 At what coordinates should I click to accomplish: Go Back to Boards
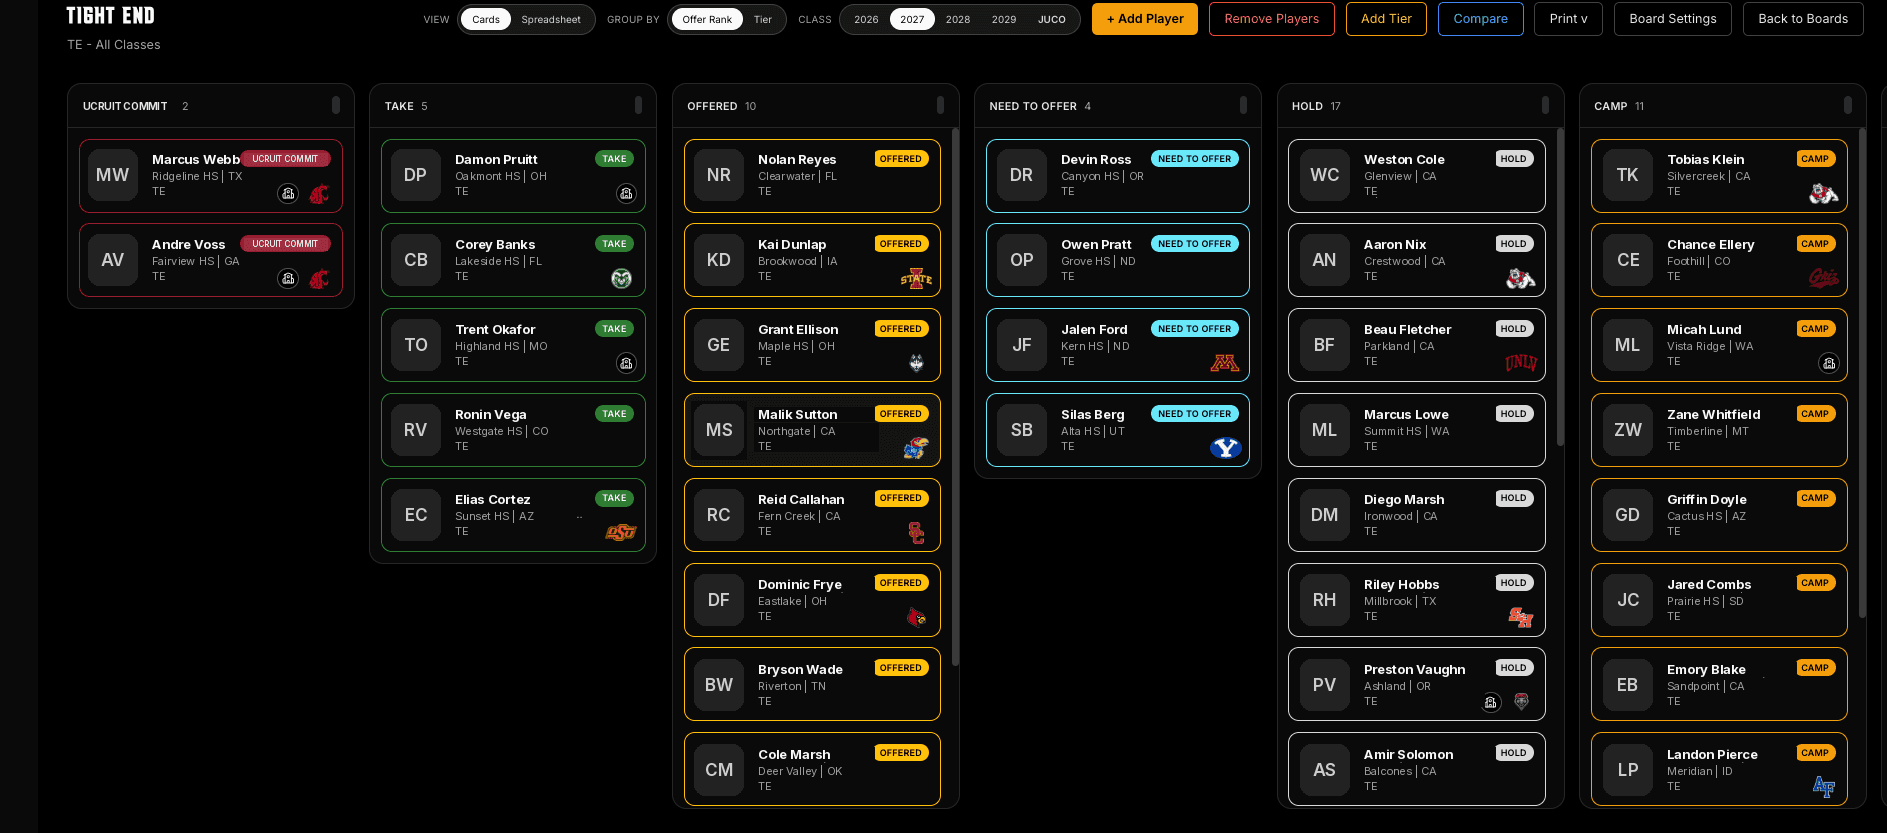[x=1803, y=19]
